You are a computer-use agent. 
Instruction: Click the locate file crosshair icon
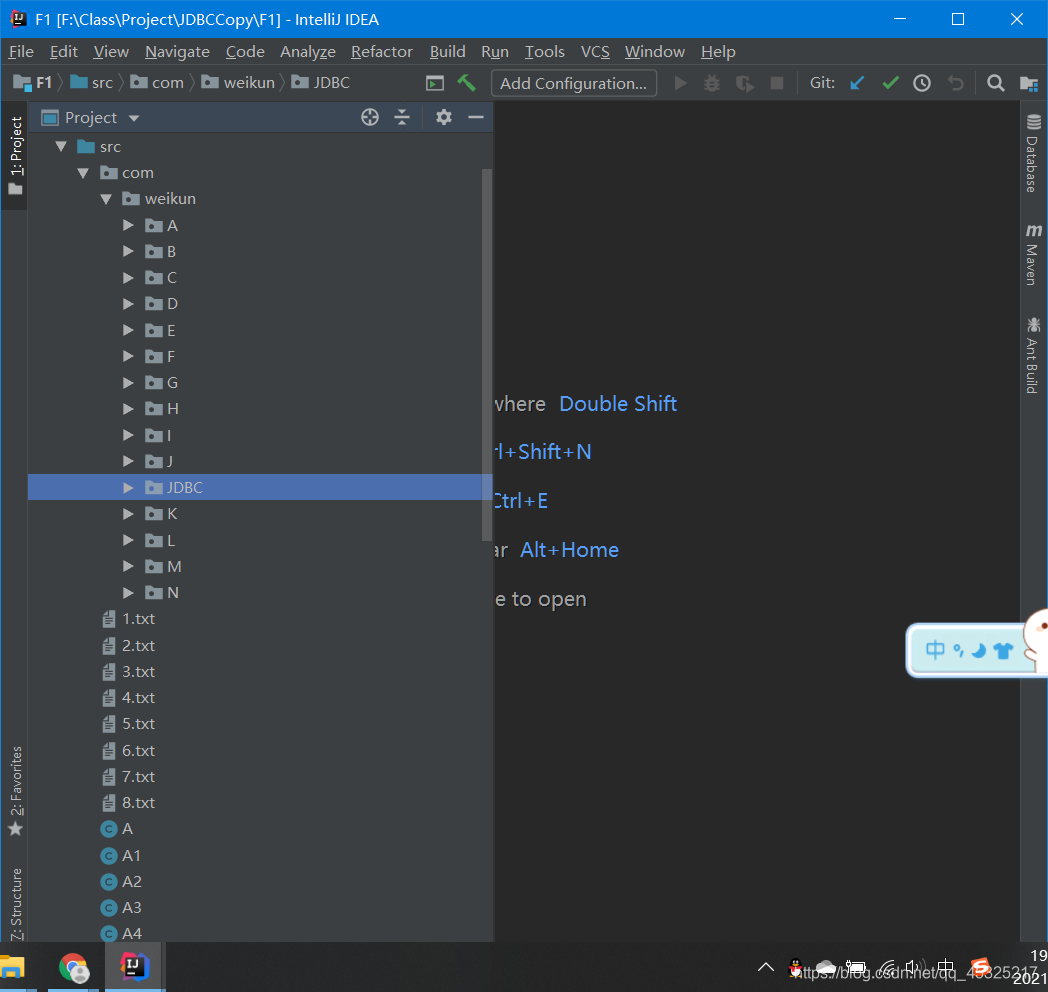(370, 118)
